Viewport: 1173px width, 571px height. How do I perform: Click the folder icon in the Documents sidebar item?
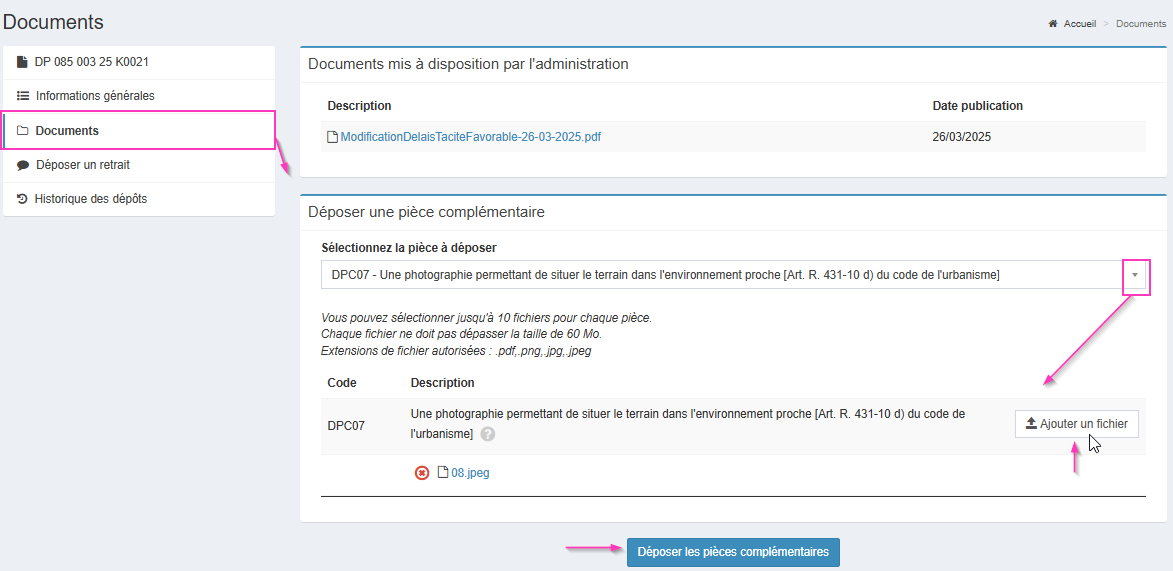tap(22, 131)
